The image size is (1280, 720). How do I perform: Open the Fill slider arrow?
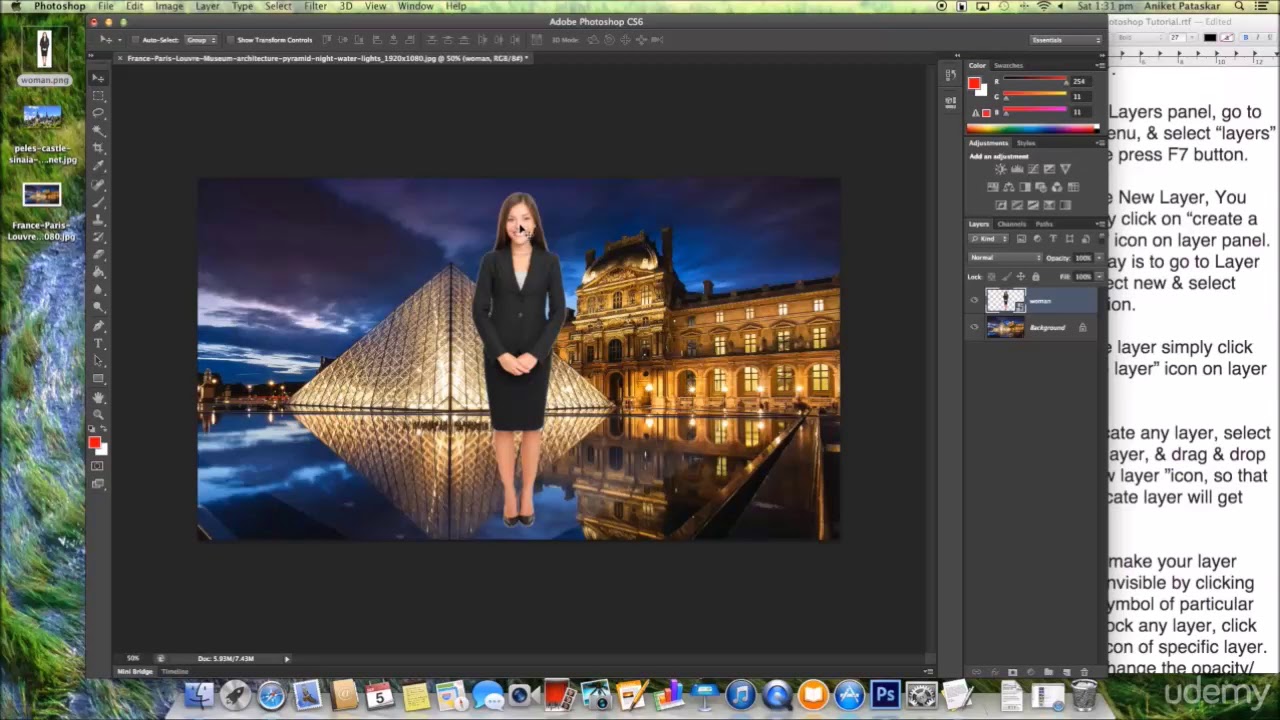1098,276
